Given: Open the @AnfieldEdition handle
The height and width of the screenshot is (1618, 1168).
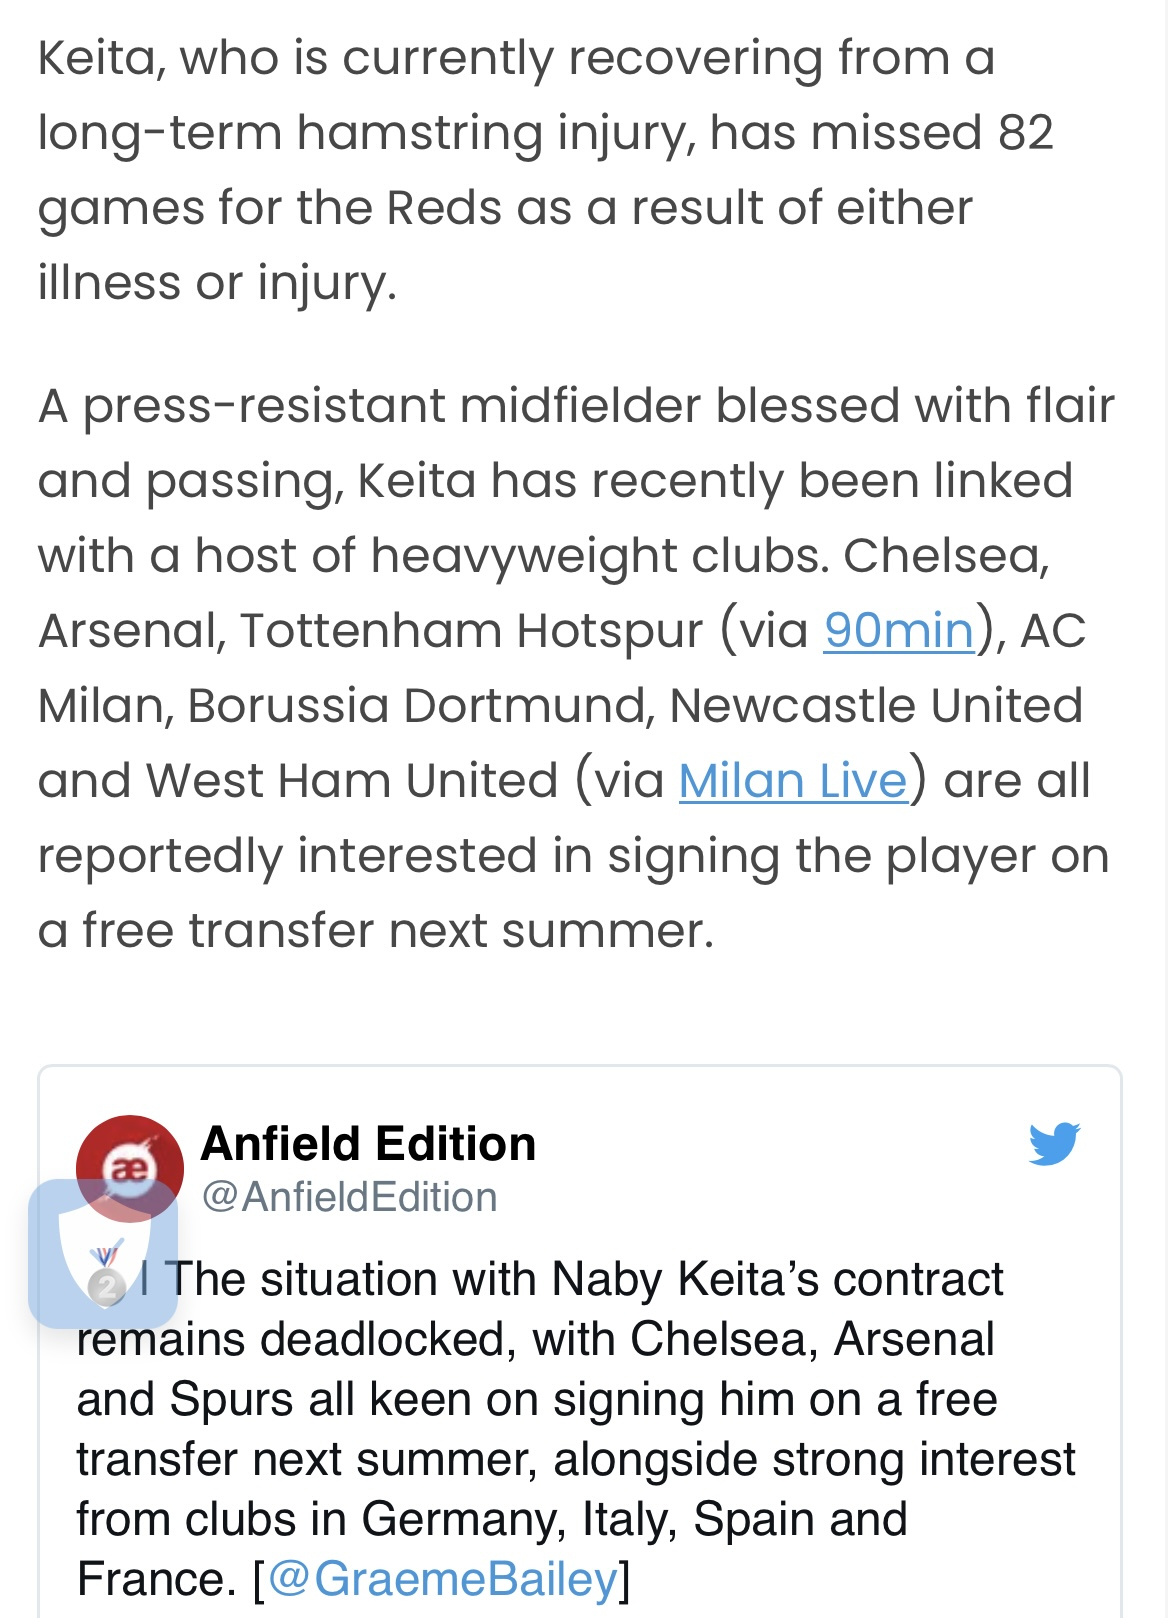Looking at the screenshot, I should click(x=349, y=1197).
